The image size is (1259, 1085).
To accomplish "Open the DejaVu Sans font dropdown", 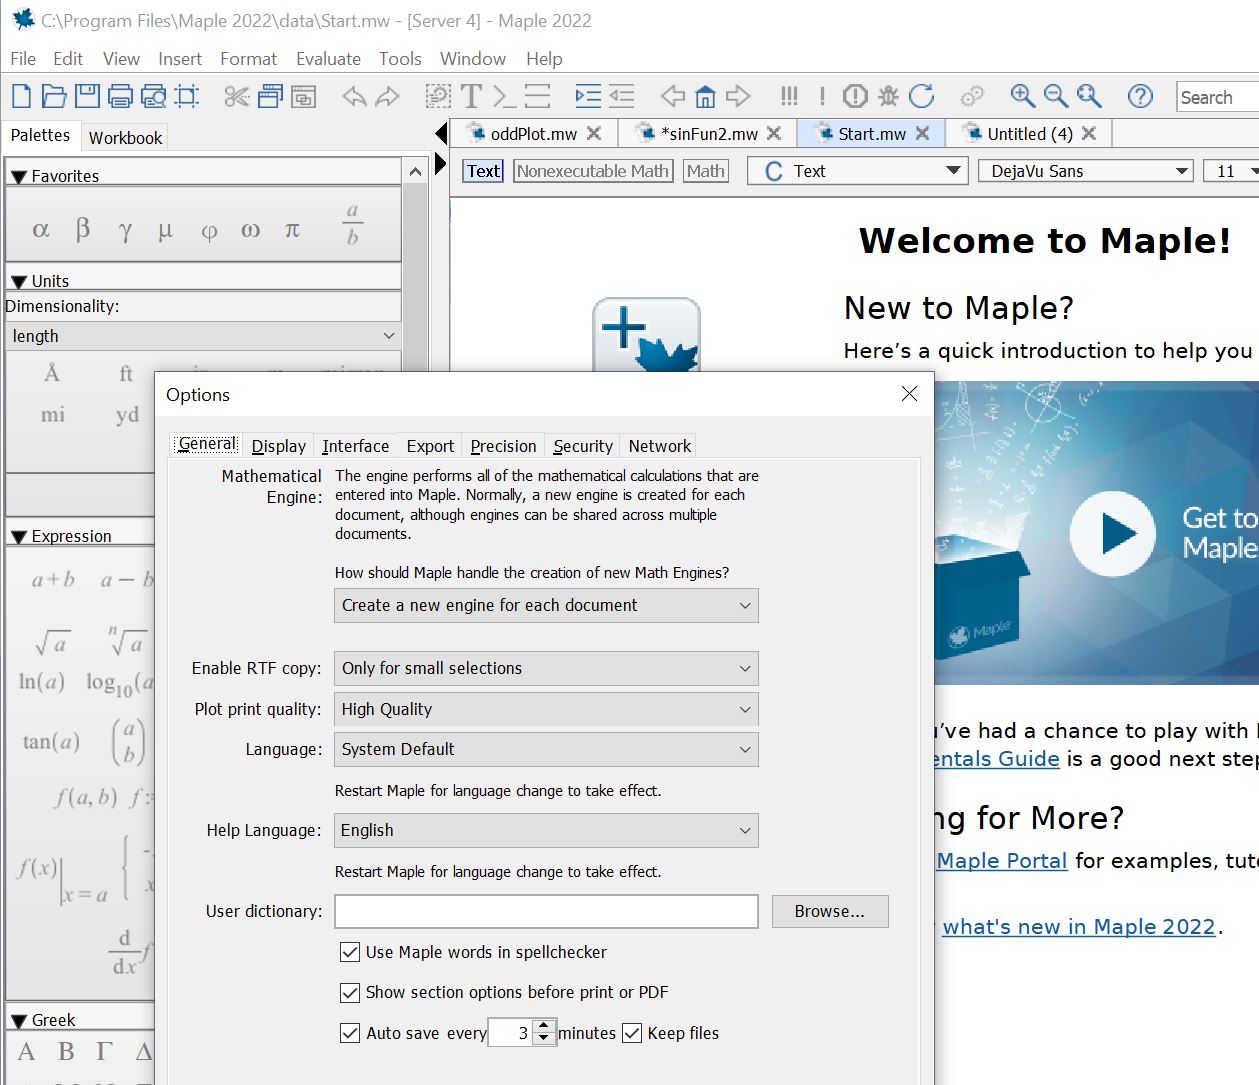I will tap(1086, 171).
